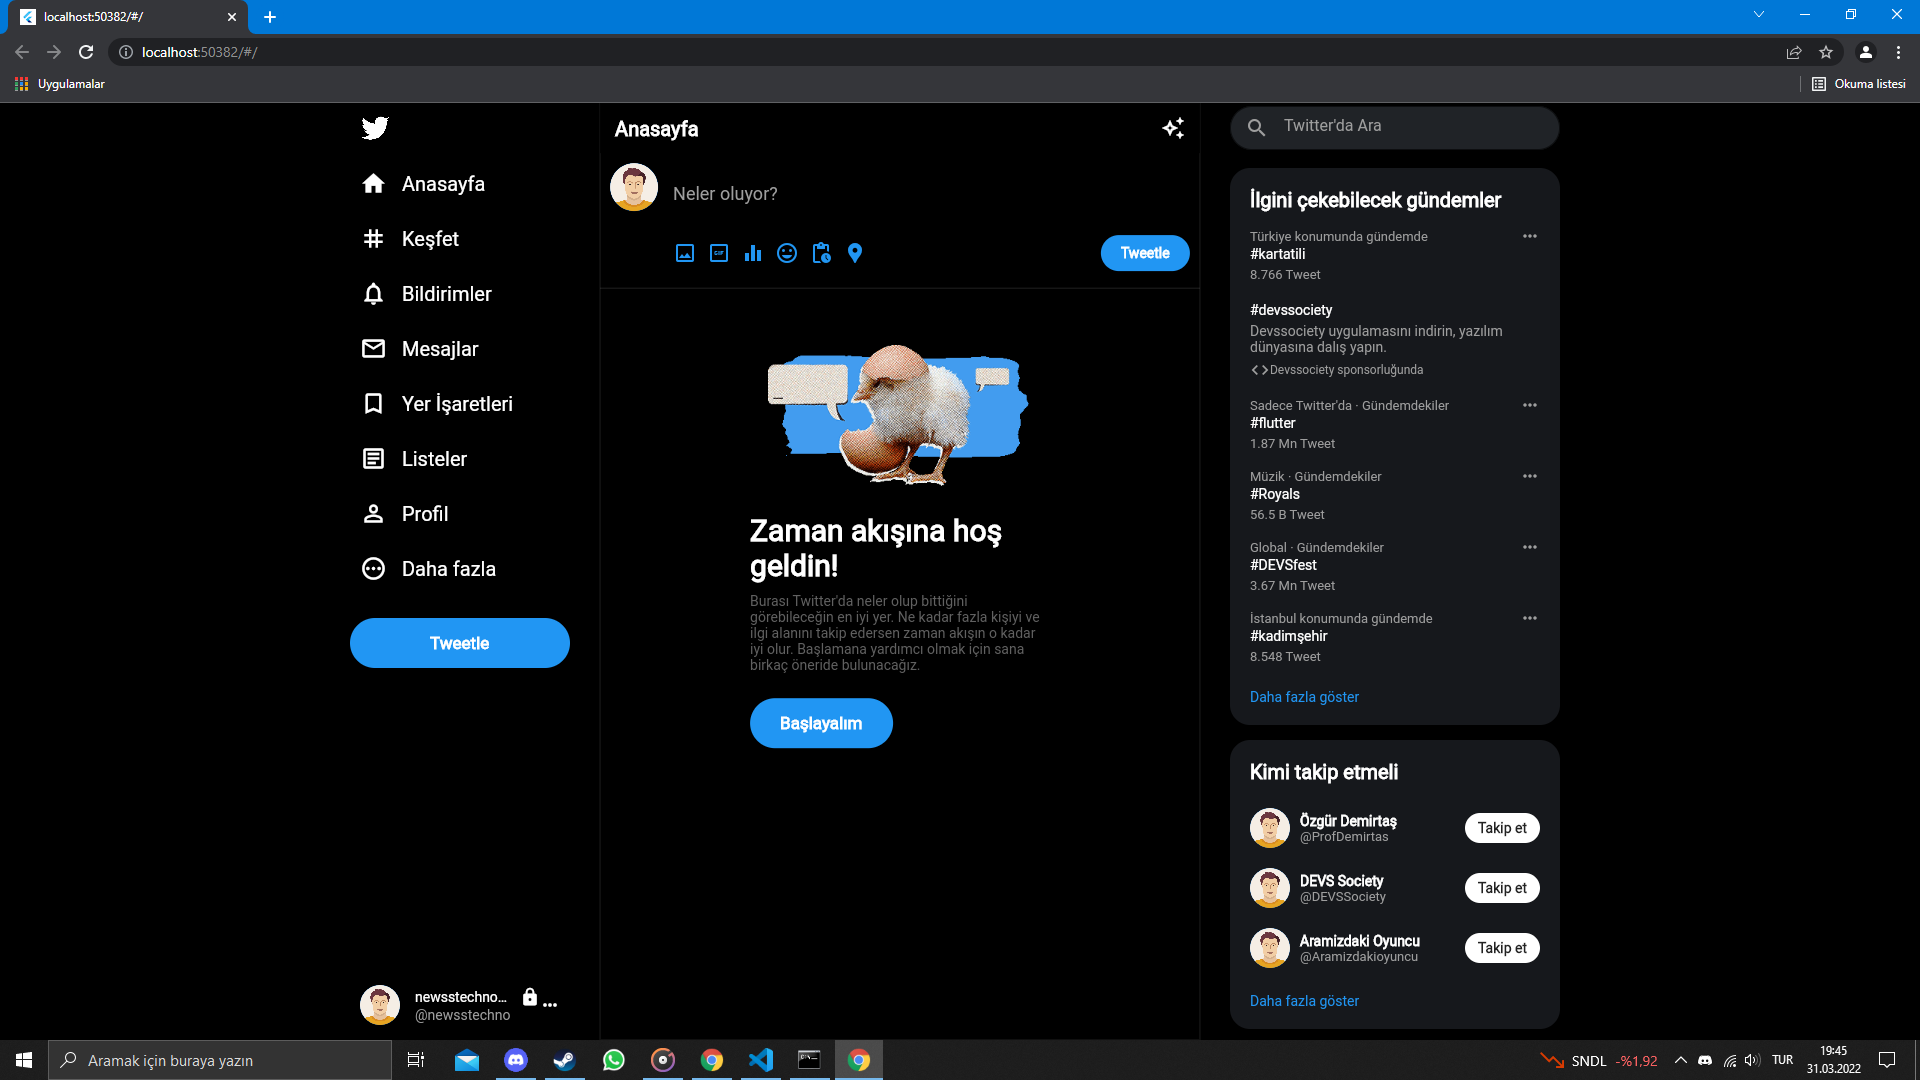
Task: Click the large Tweetle button in sidebar
Action: pos(460,643)
